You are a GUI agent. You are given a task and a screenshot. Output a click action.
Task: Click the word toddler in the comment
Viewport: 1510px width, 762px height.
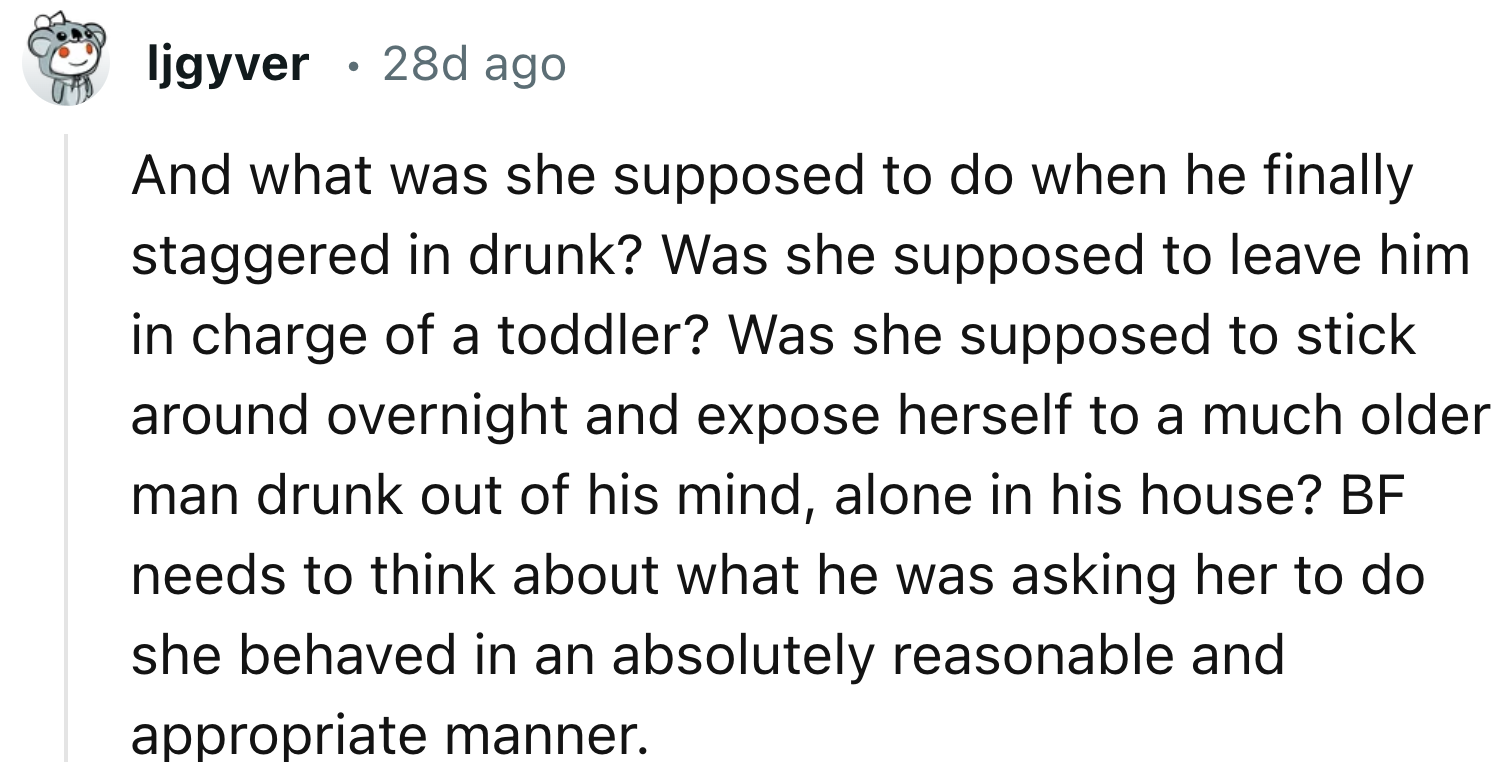(598, 337)
